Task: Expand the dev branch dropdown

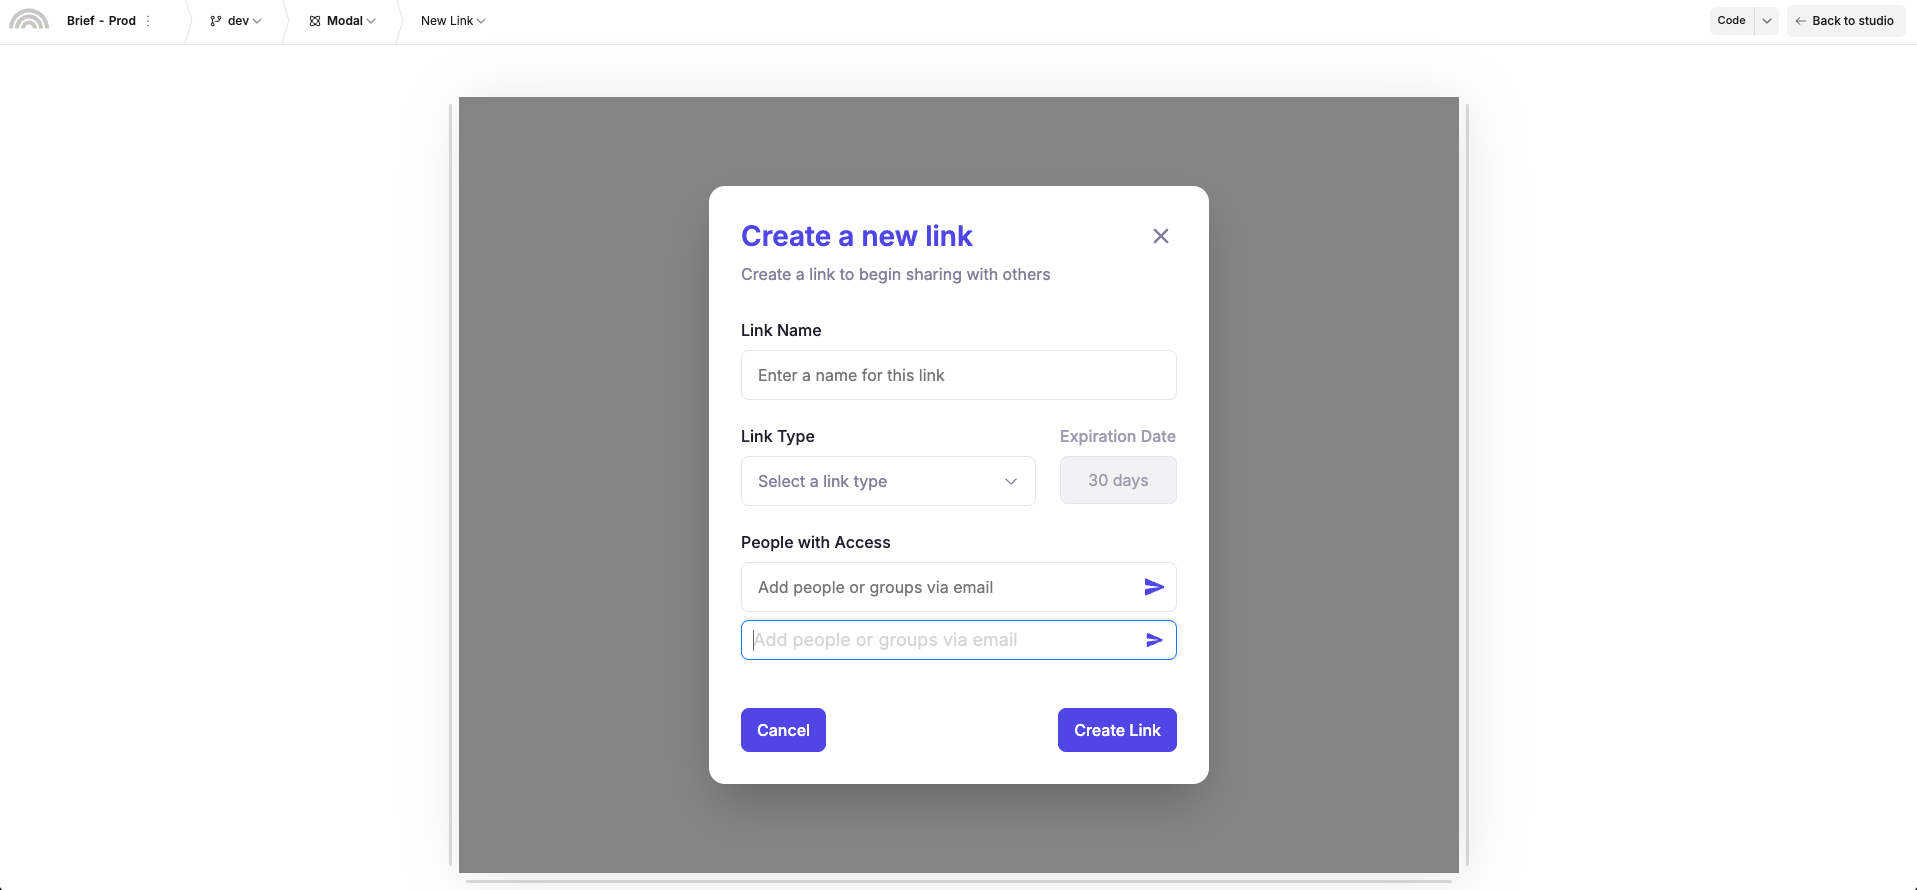Action: point(257,21)
